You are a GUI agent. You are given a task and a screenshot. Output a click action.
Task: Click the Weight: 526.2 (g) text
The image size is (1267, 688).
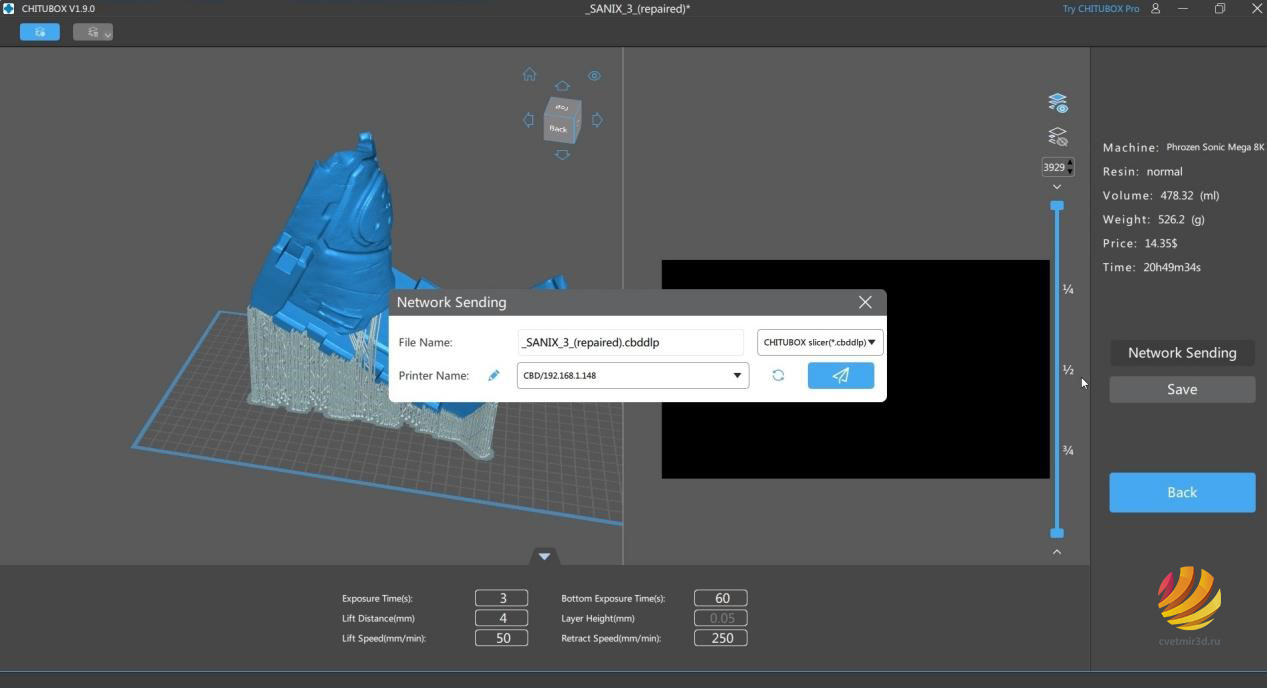point(1154,219)
